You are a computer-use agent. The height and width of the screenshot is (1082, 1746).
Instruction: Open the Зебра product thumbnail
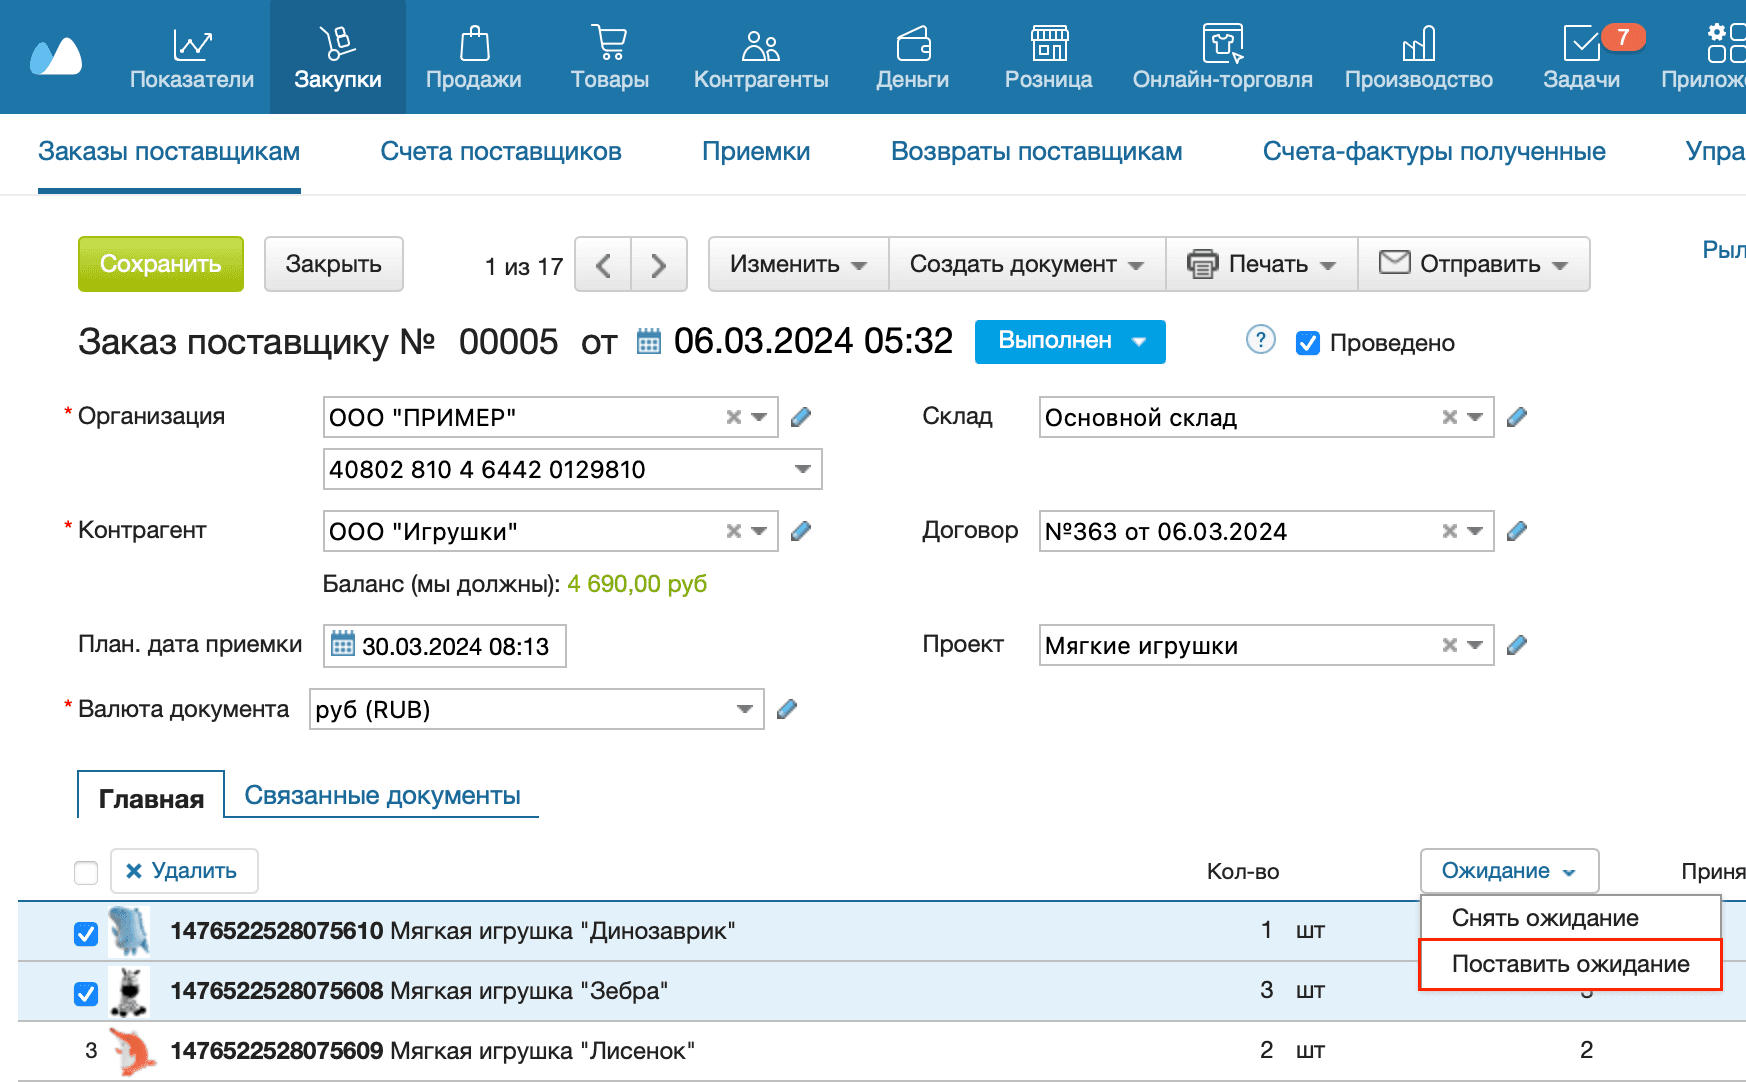click(x=129, y=991)
